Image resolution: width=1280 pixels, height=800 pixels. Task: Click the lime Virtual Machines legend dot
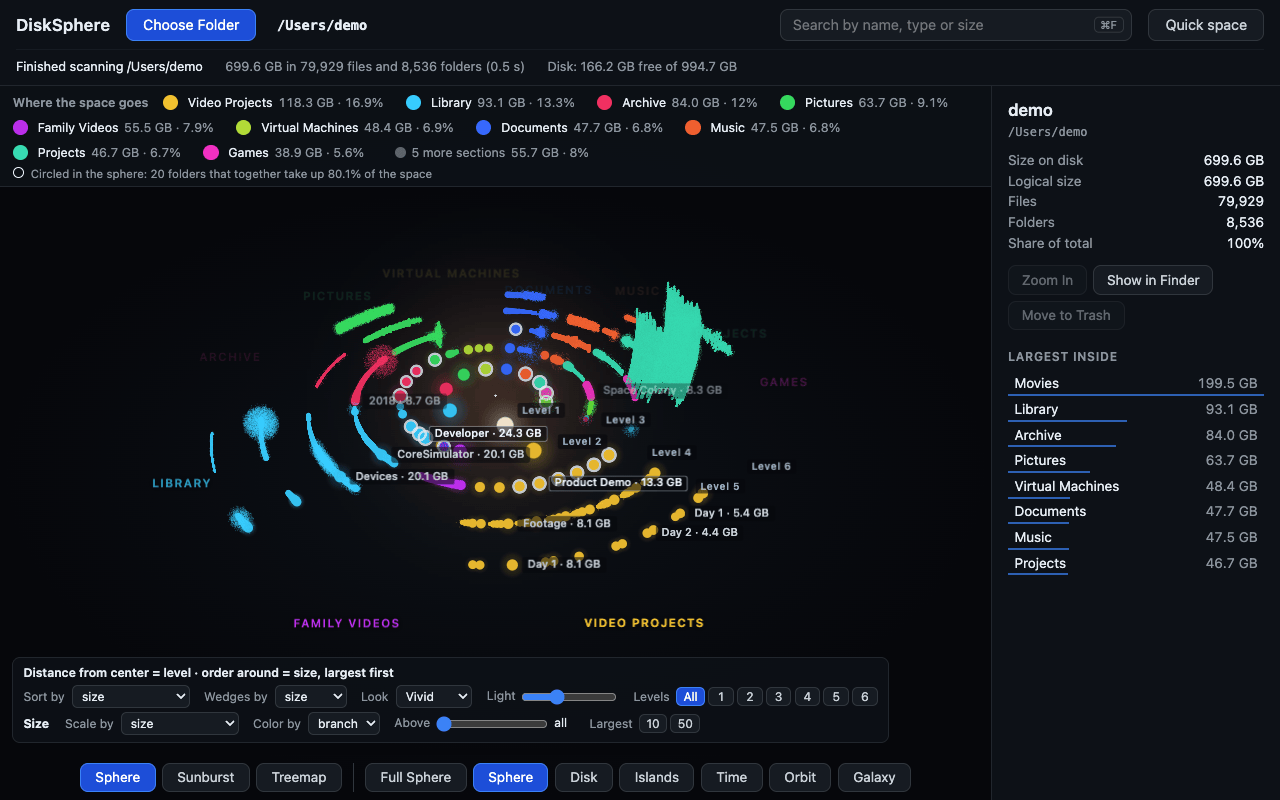[x=244, y=128]
